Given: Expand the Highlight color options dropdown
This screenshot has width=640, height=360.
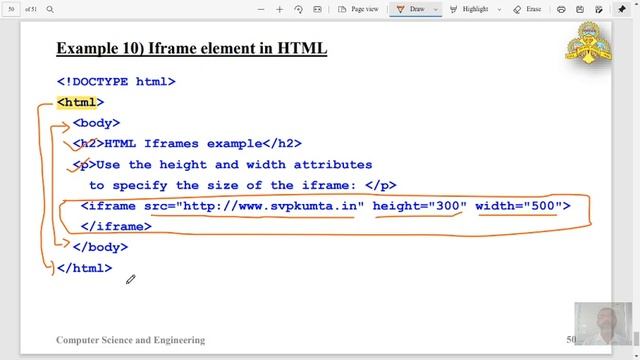Looking at the screenshot, I should coord(499,9).
